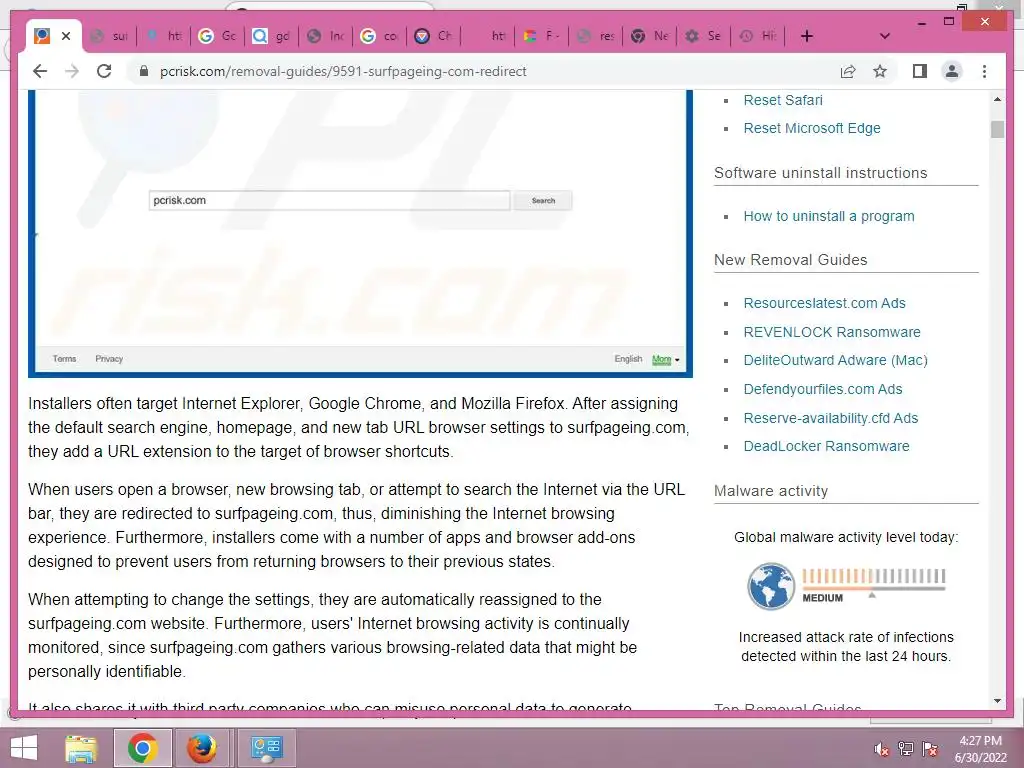Open Chrome three-dot menu
This screenshot has width=1024, height=768.
click(x=984, y=71)
